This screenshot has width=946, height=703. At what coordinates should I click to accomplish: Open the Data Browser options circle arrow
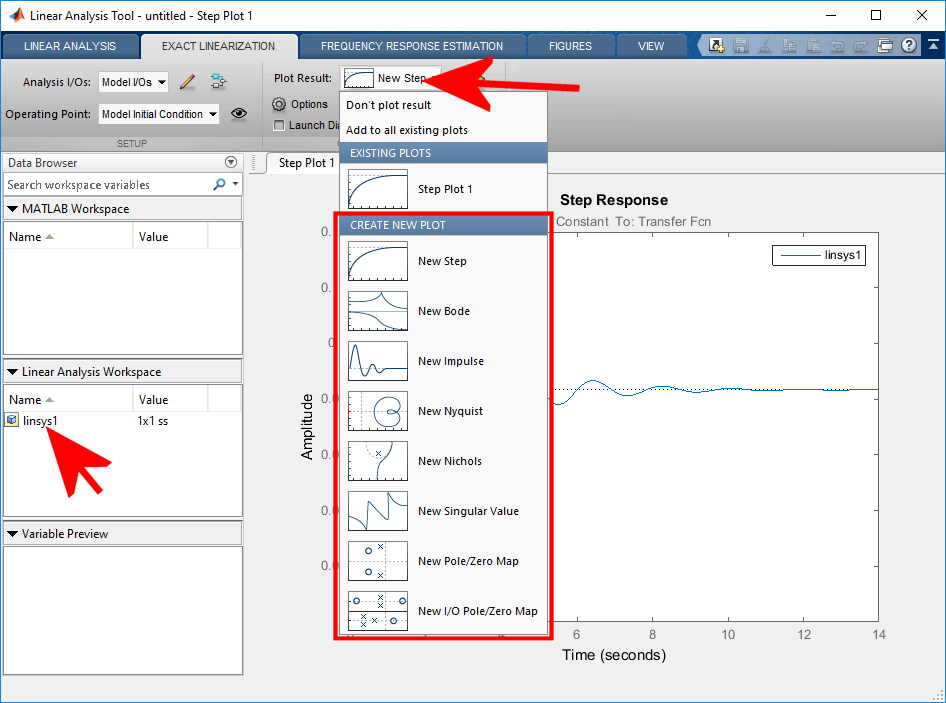(230, 162)
